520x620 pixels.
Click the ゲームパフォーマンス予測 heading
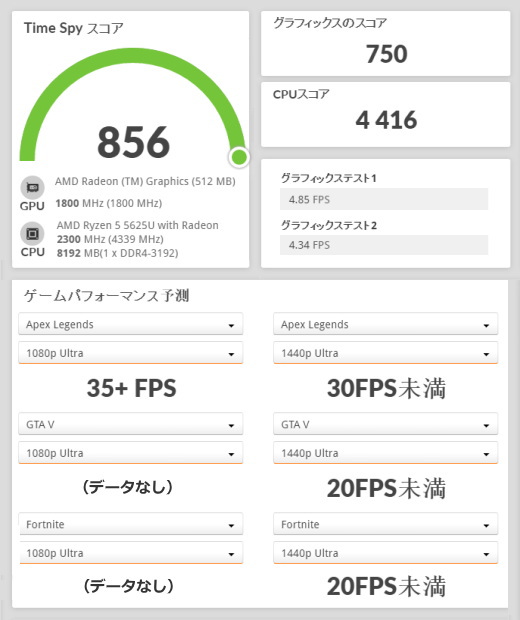(106, 296)
